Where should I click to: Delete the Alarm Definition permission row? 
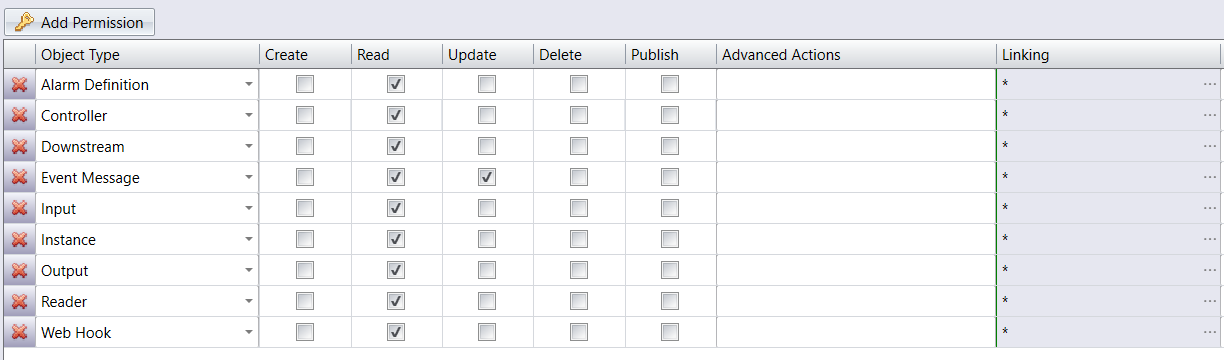click(x=19, y=85)
